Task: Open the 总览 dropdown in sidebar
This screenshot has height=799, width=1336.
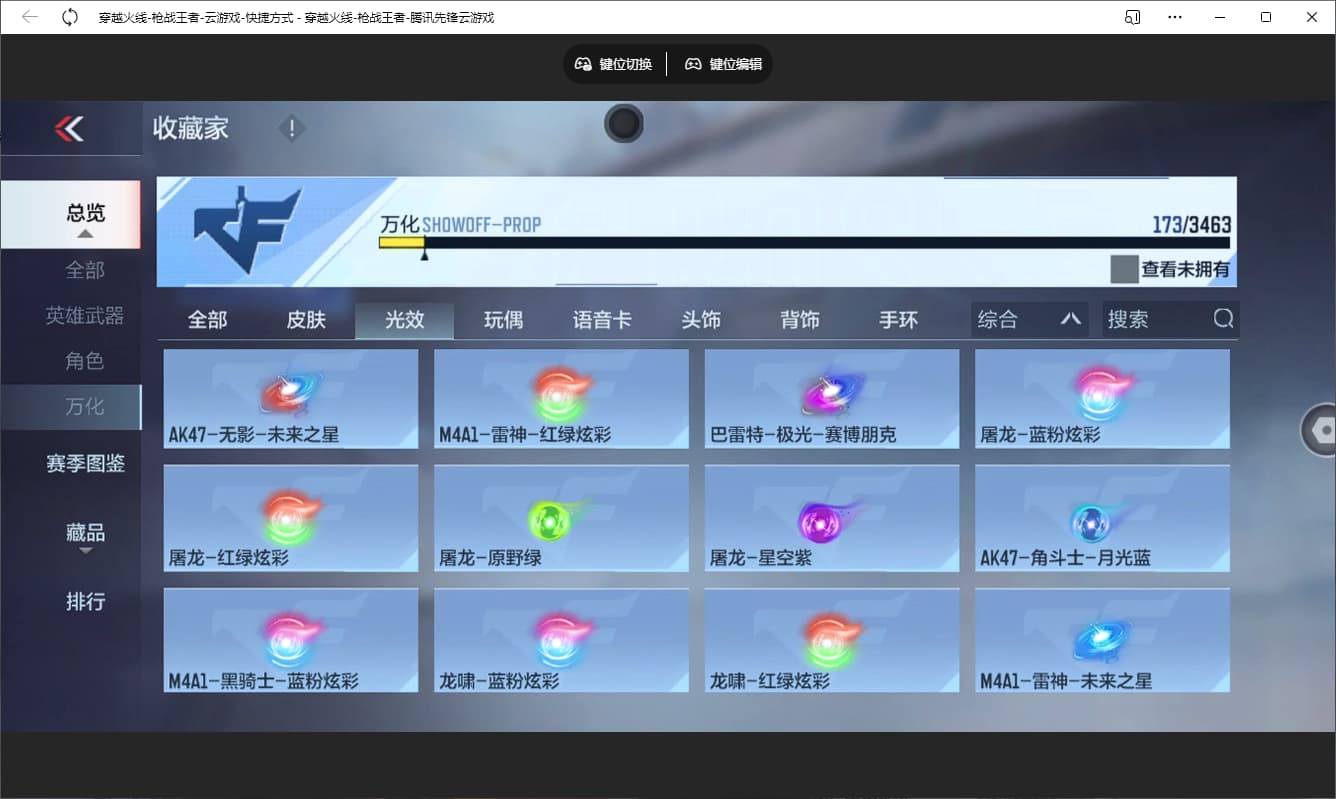Action: 84,213
